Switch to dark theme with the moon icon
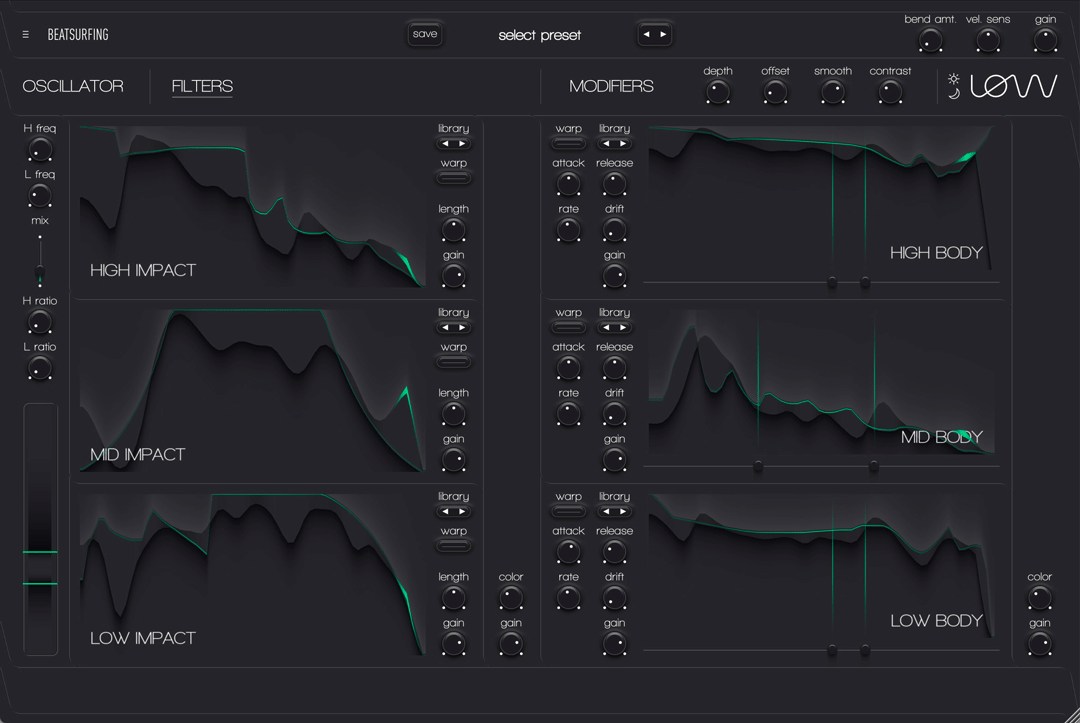 pos(954,93)
